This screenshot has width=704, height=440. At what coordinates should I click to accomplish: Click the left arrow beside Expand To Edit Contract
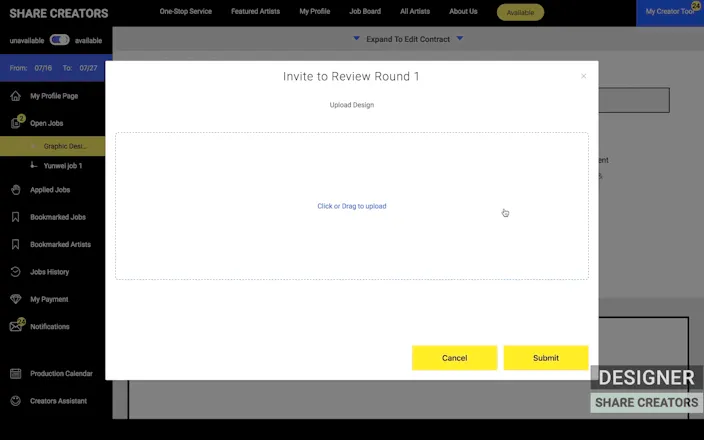[x=356, y=39]
